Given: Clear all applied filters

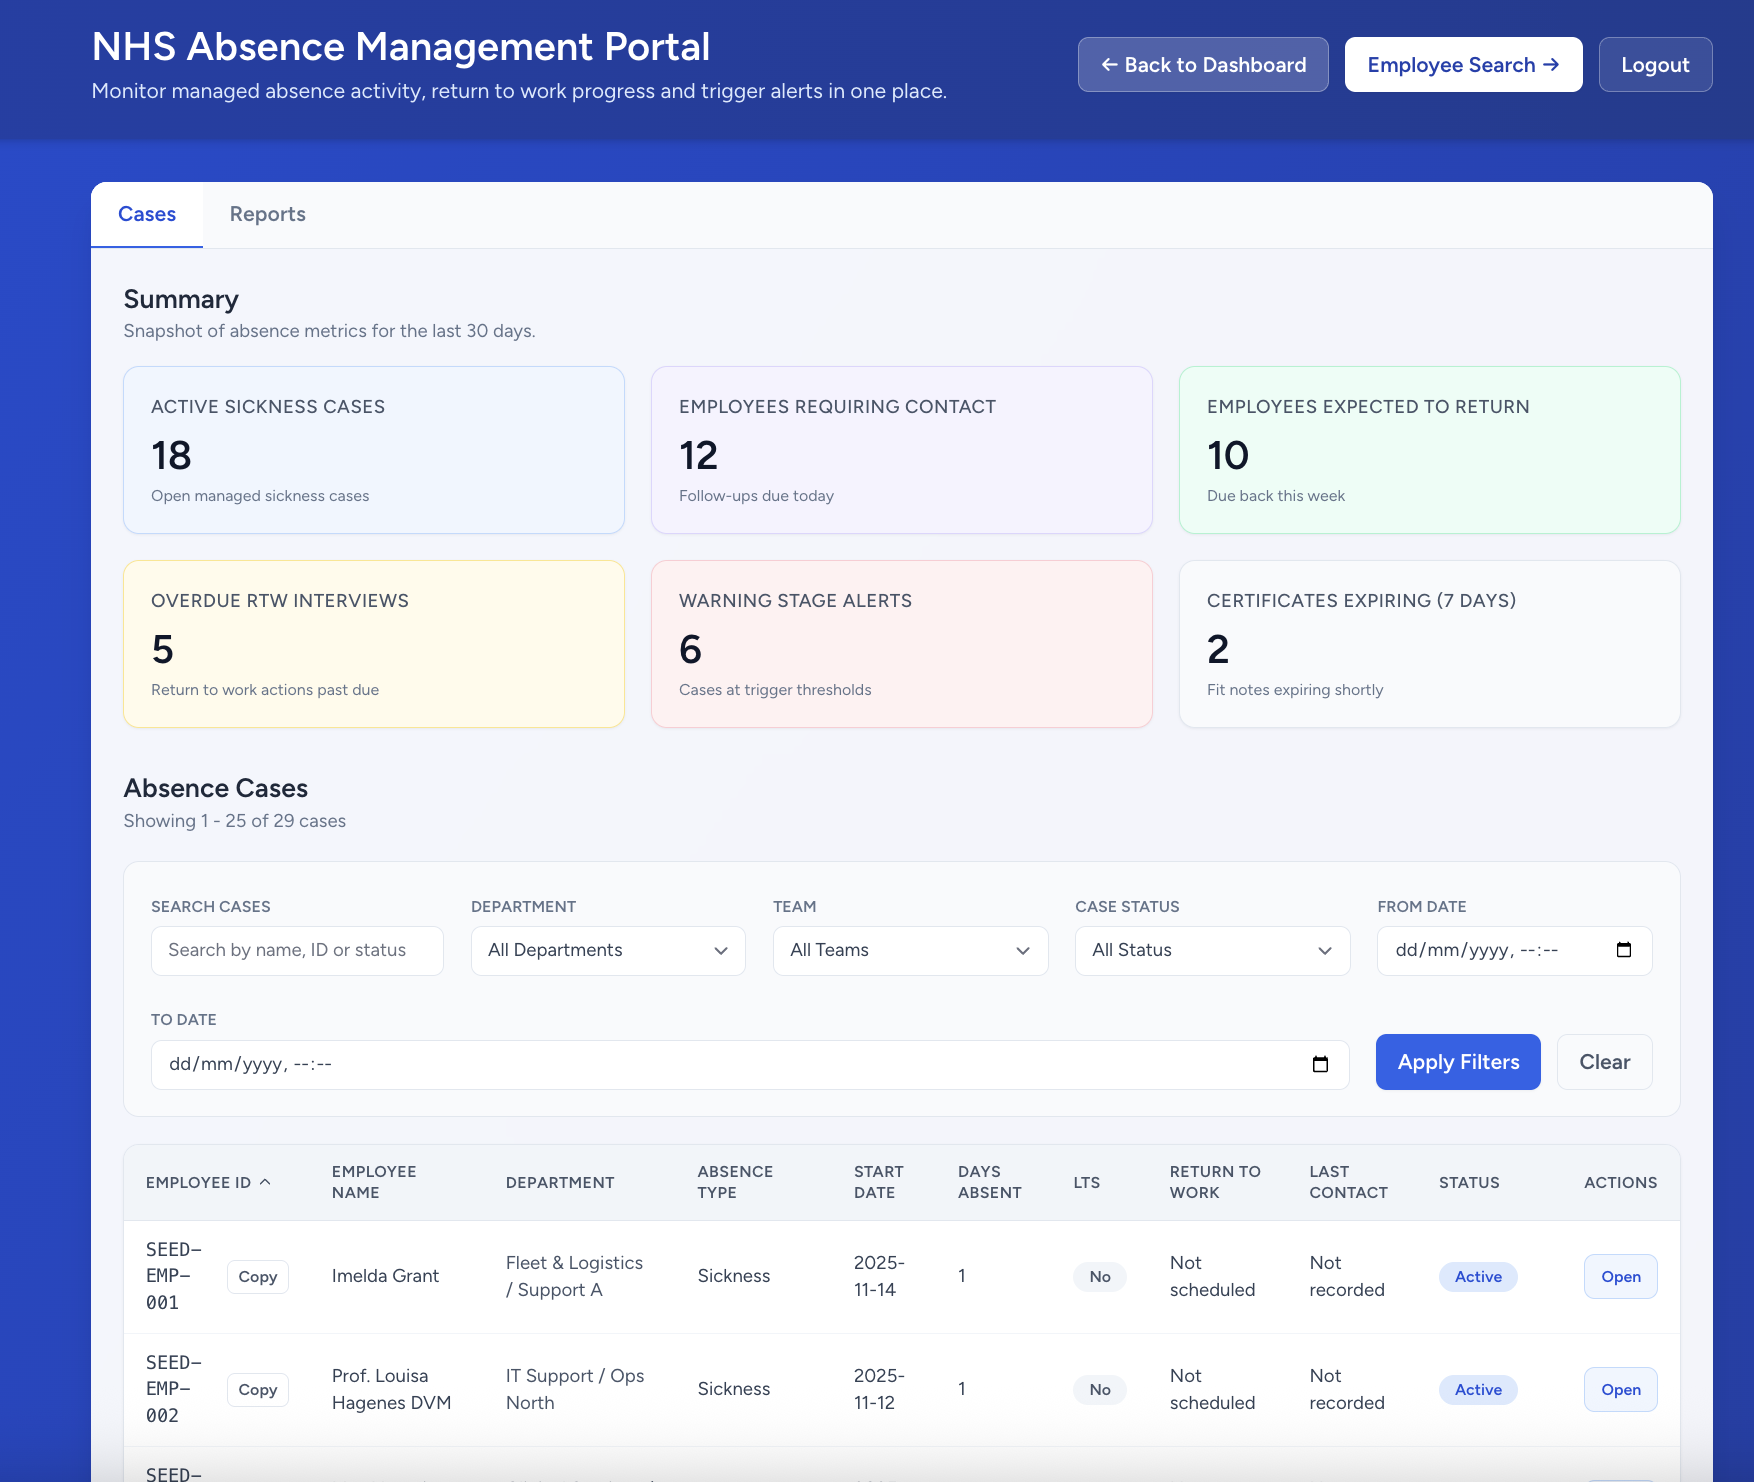Looking at the screenshot, I should click(1604, 1062).
